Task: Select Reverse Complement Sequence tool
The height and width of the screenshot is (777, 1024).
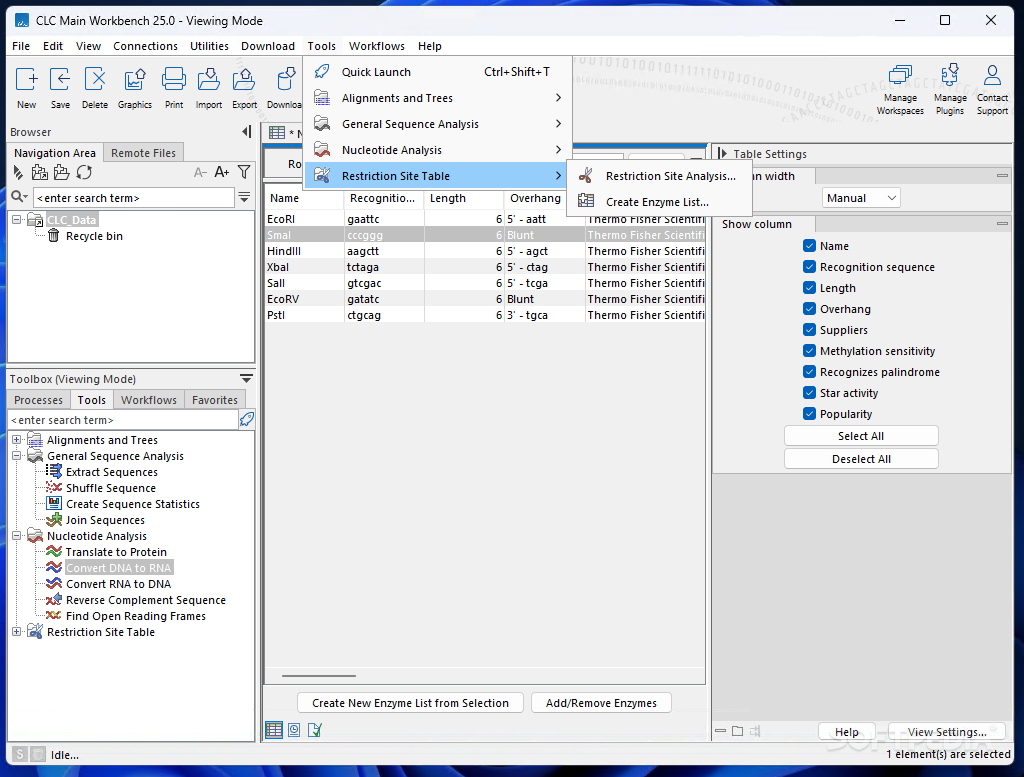Action: (x=146, y=600)
